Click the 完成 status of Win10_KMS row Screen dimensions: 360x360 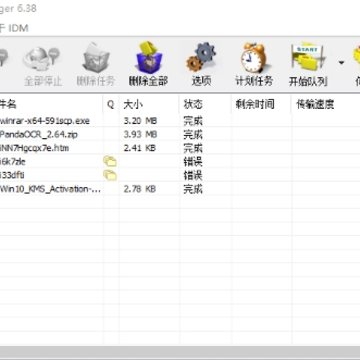[x=193, y=189]
